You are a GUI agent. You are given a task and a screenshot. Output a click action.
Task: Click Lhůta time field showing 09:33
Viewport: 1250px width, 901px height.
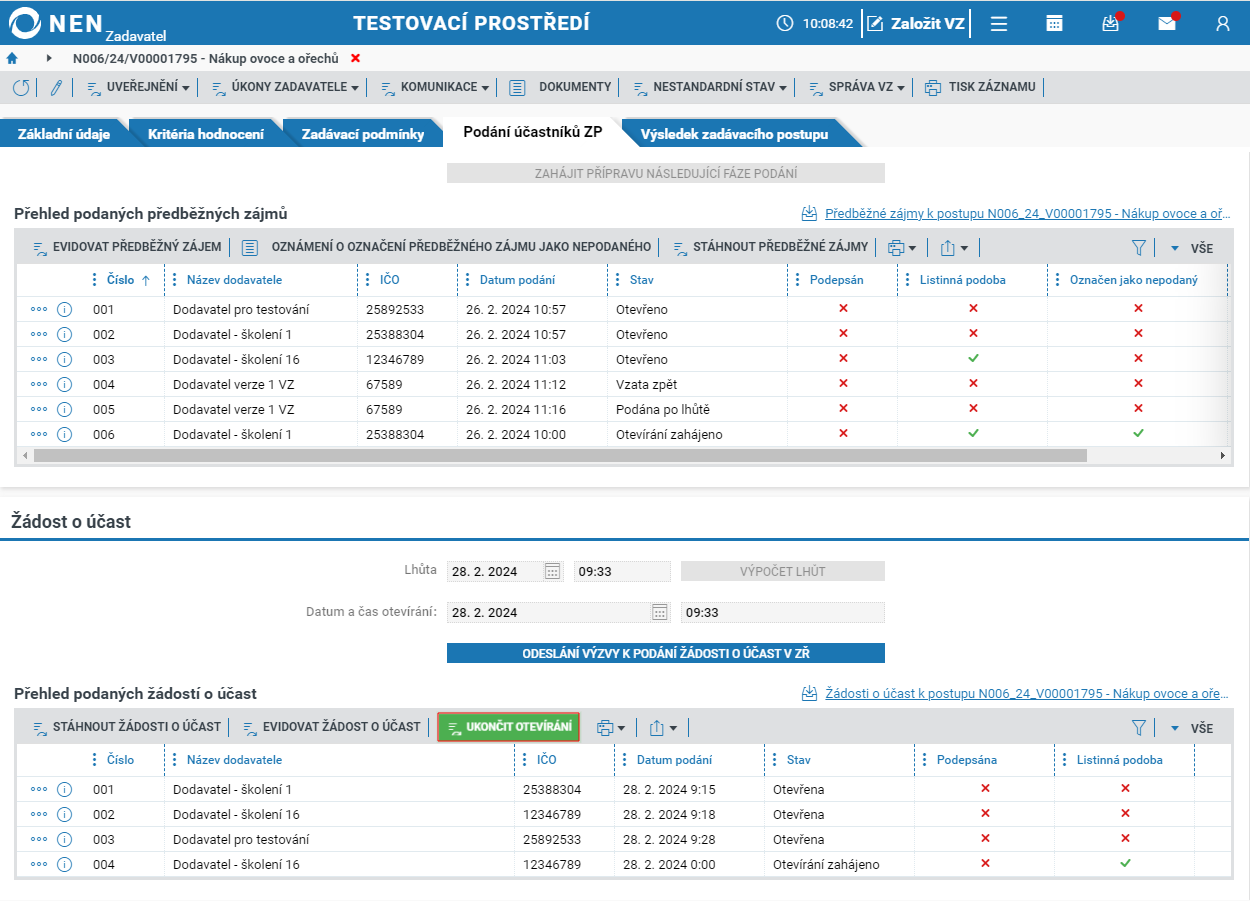coord(622,571)
